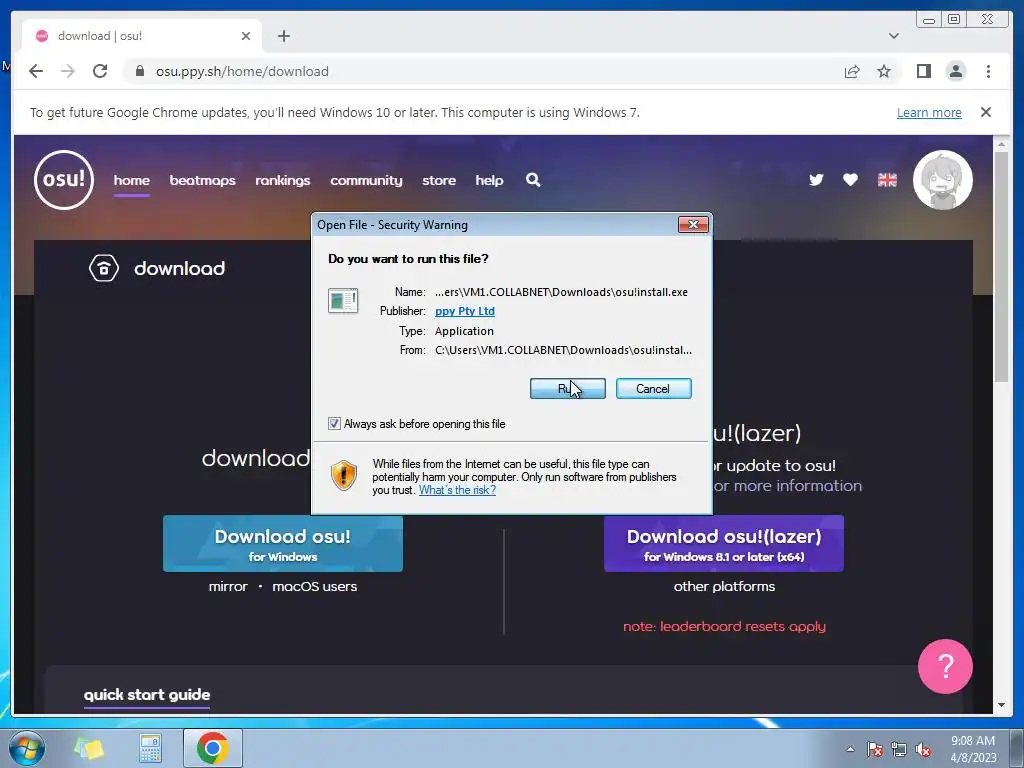1024x768 pixels.
Task: Open the help nav item
Action: click(489, 180)
